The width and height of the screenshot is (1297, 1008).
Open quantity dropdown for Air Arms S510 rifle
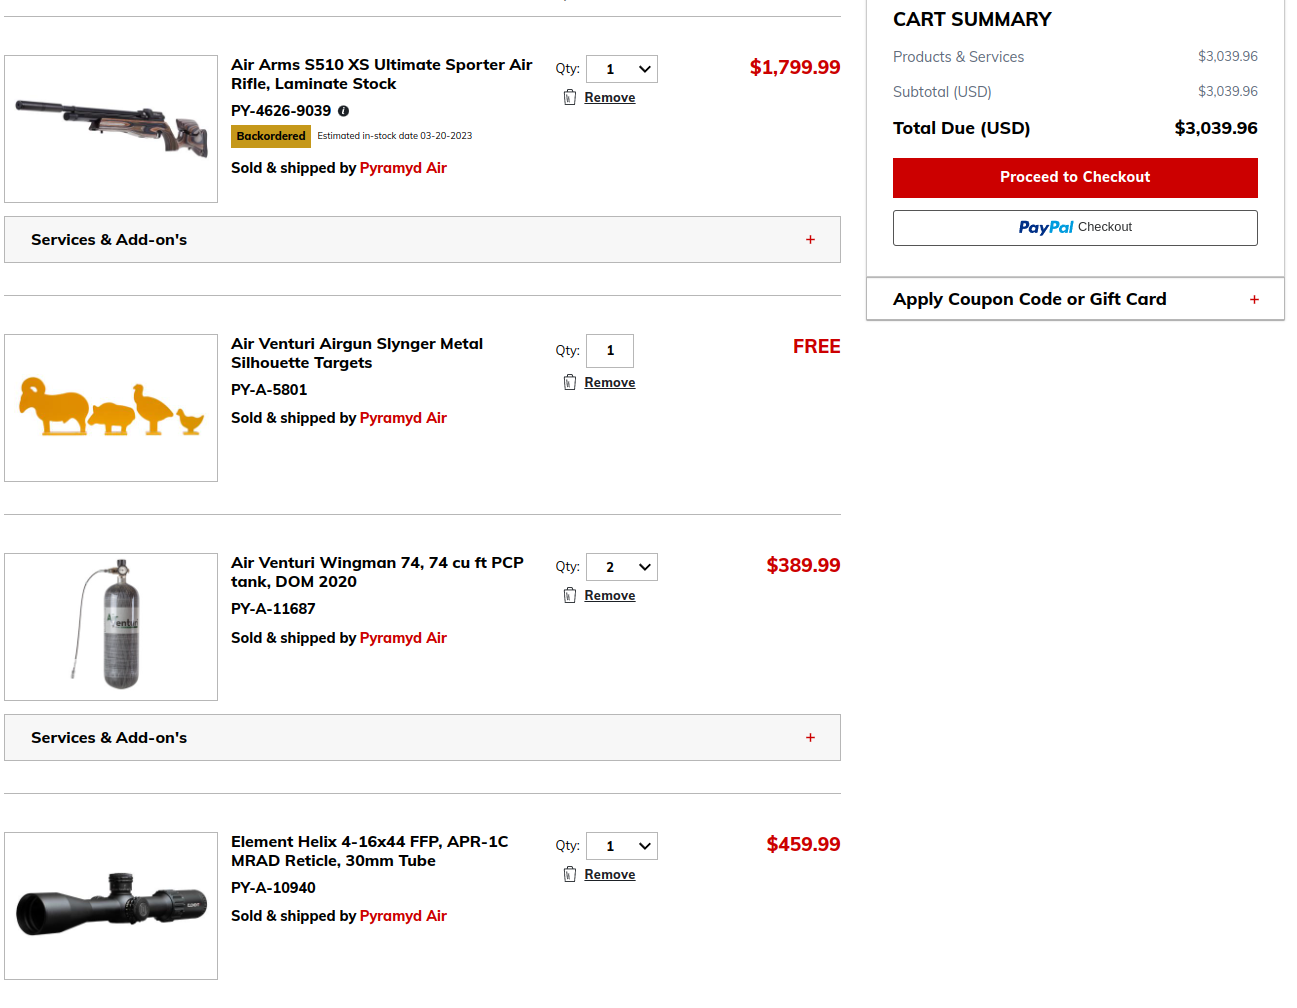coord(622,69)
